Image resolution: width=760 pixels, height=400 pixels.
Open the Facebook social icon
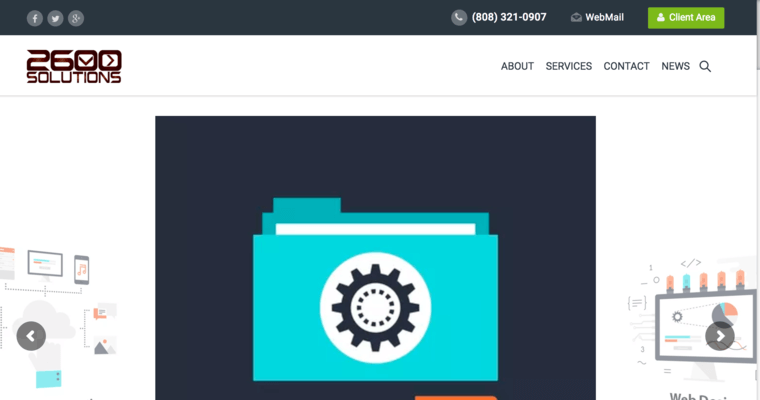(34, 18)
